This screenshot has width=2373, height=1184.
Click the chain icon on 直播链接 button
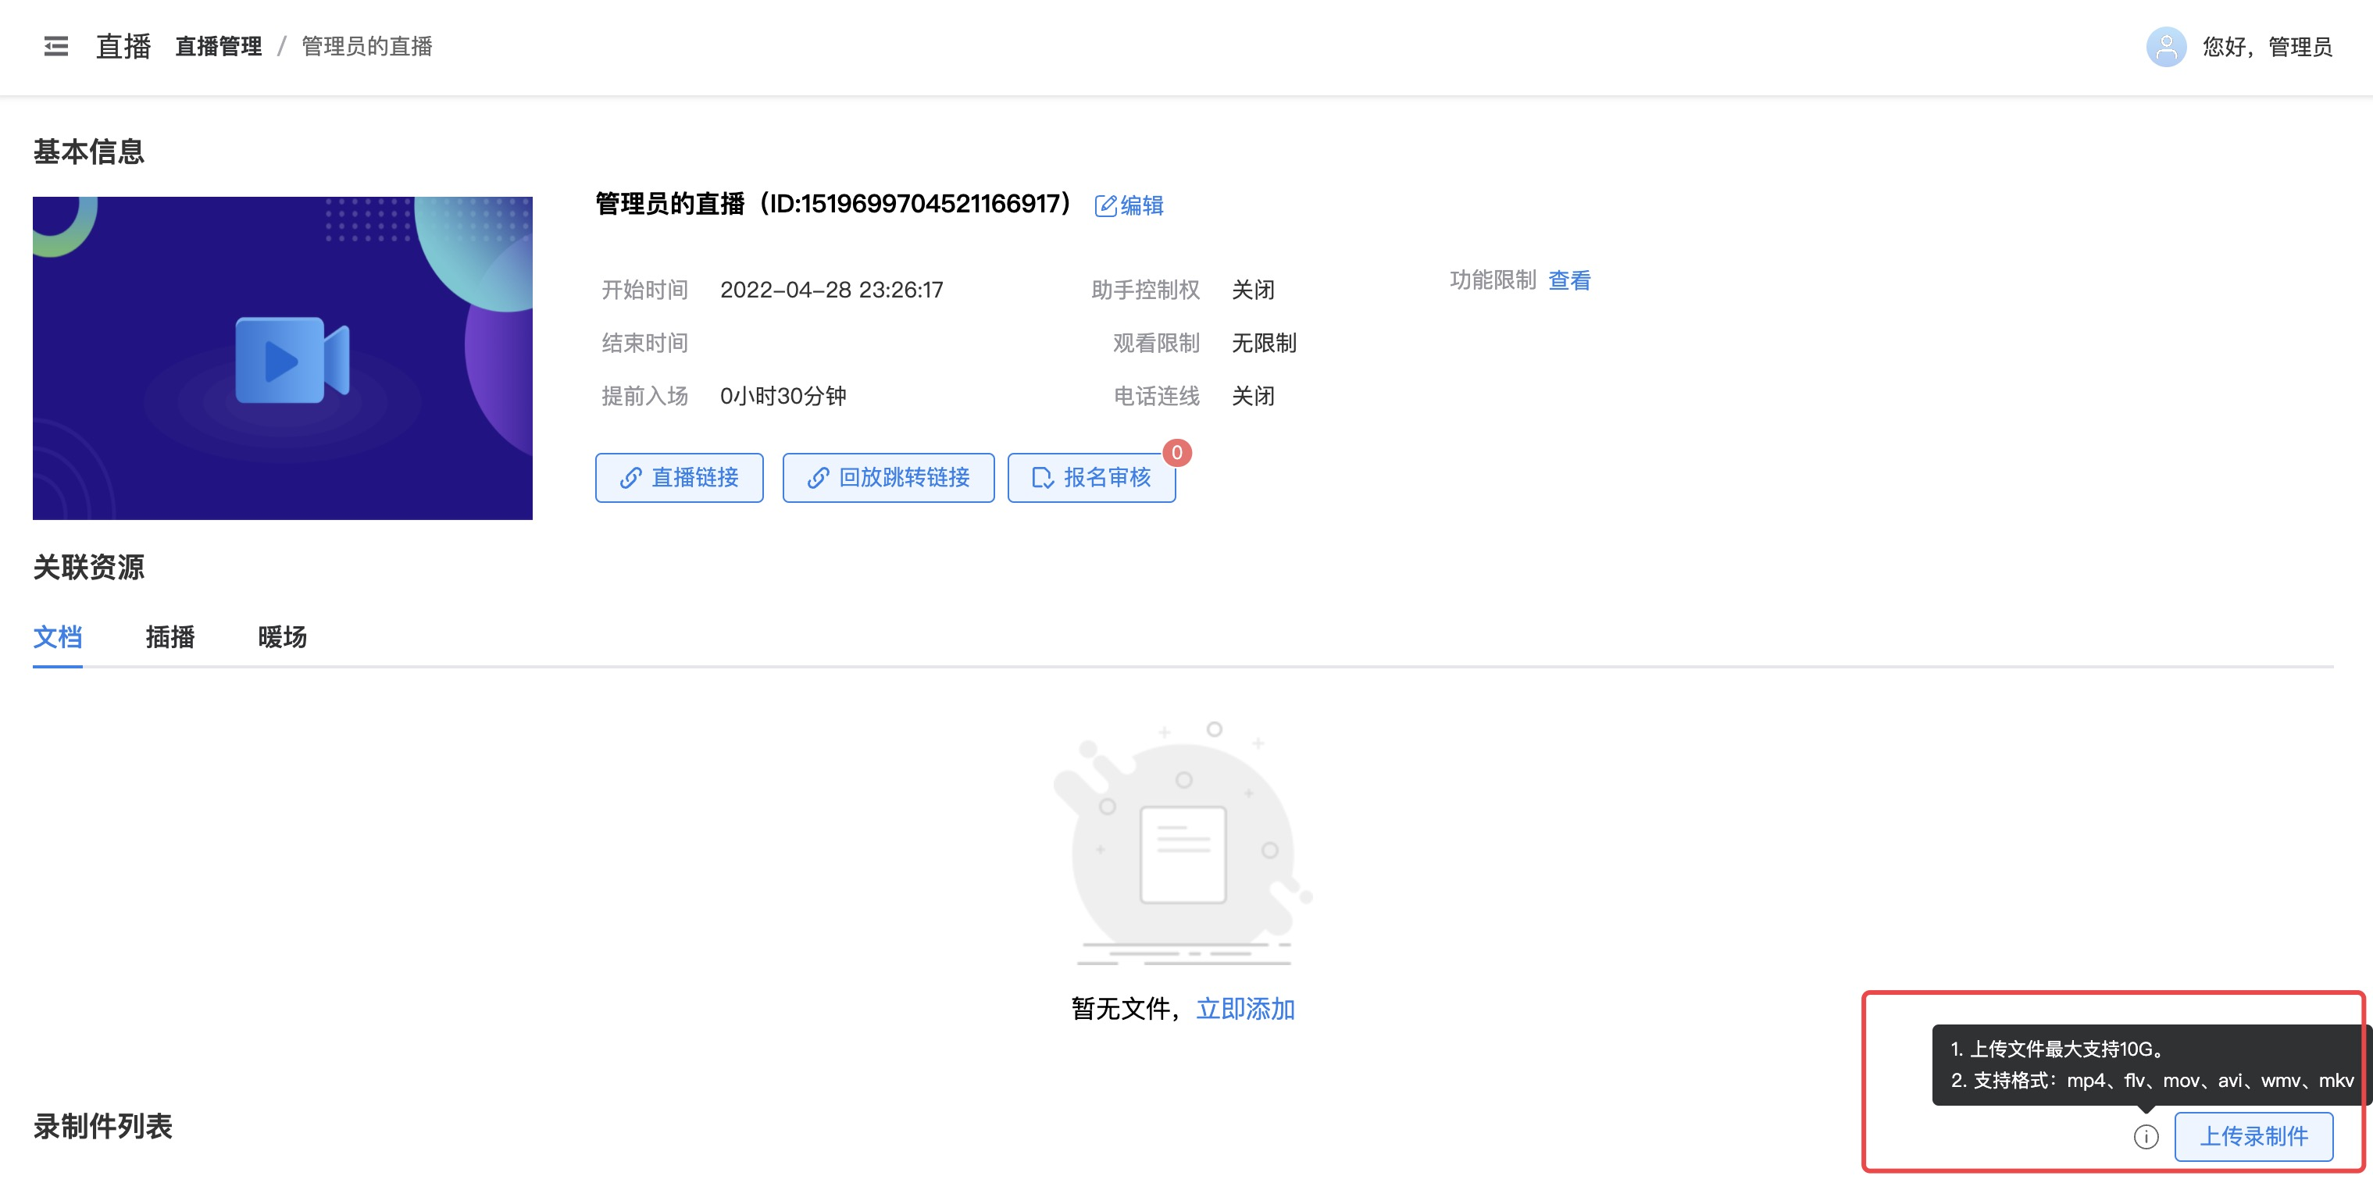(x=630, y=478)
